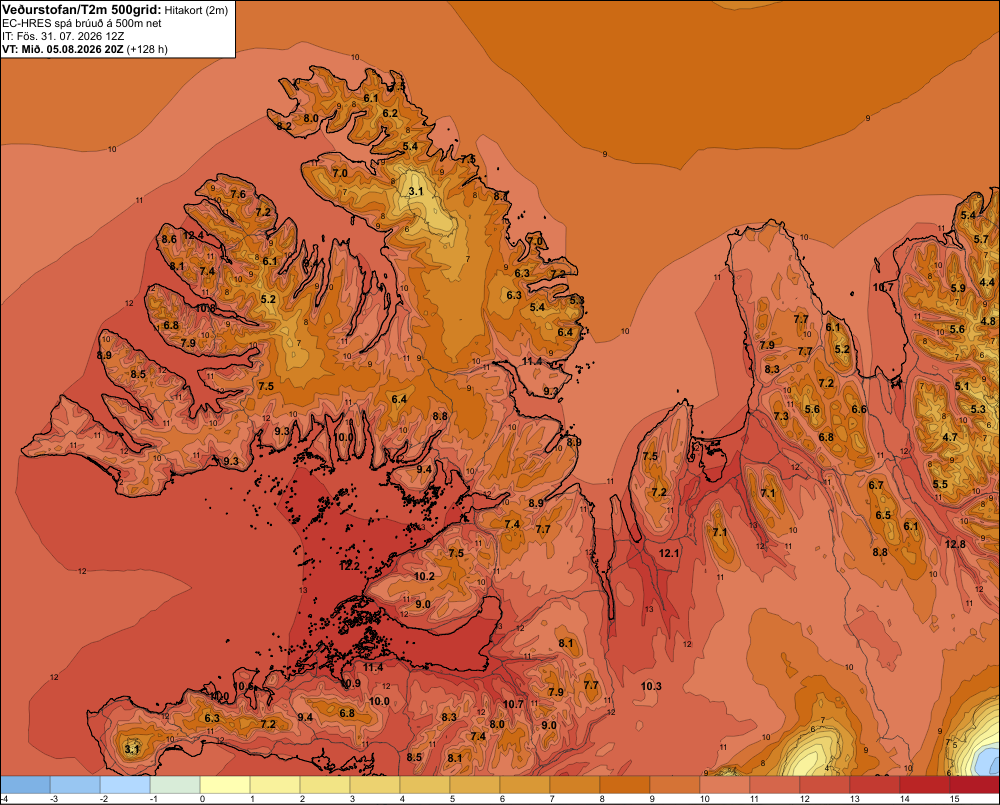Click the 10.2 label on the peninsula
The width and height of the screenshot is (1000, 805).
[x=424, y=576]
